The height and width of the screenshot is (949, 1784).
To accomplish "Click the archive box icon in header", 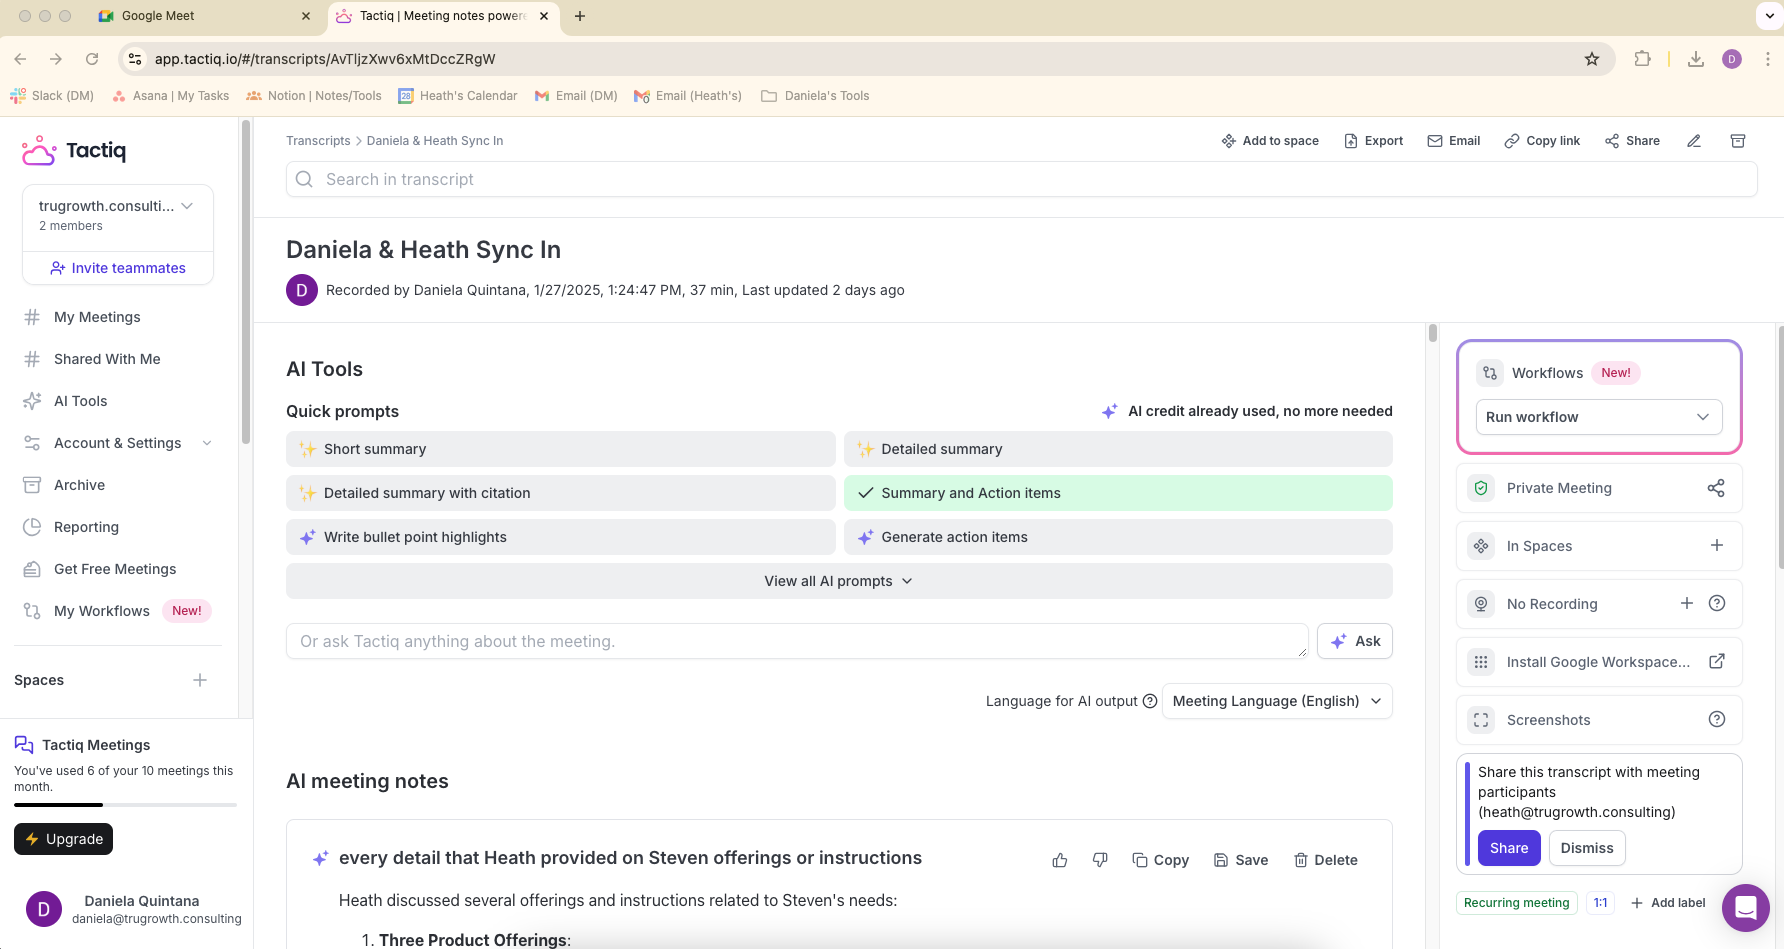I will click(1738, 141).
